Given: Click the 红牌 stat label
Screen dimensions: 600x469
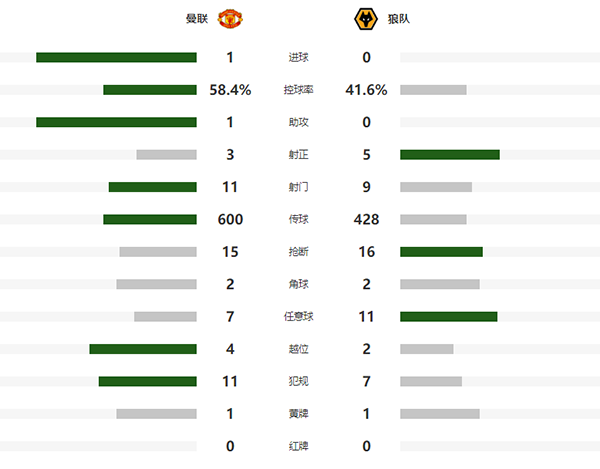Looking at the screenshot, I should pyautogui.click(x=299, y=446).
